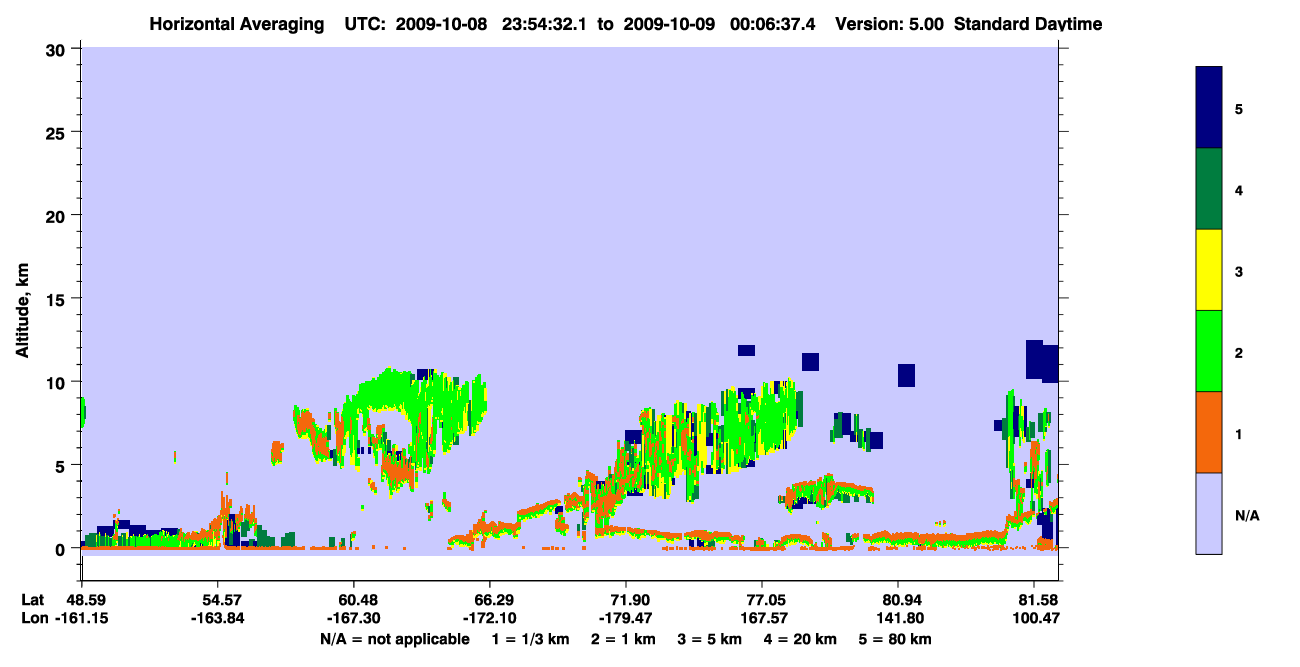Click the '3 = 5 km' legend text
Viewport: 1300px width, 667px height.
[709, 639]
